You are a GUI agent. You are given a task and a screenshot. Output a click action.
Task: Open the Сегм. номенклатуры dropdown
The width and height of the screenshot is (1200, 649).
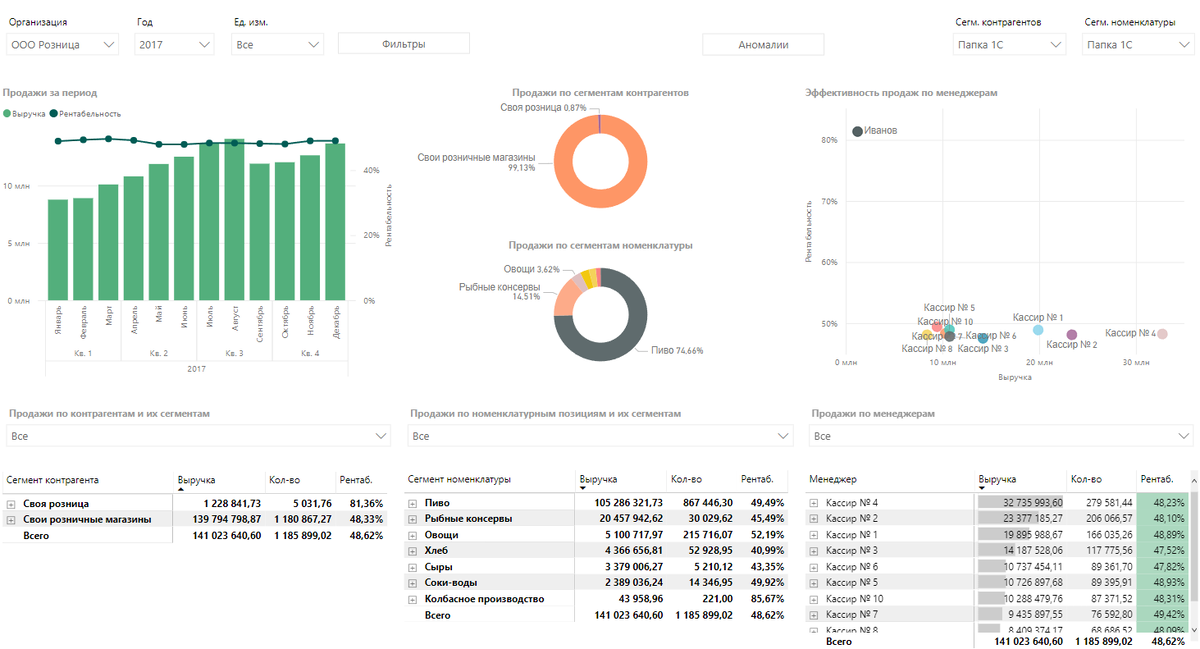[1138, 44]
